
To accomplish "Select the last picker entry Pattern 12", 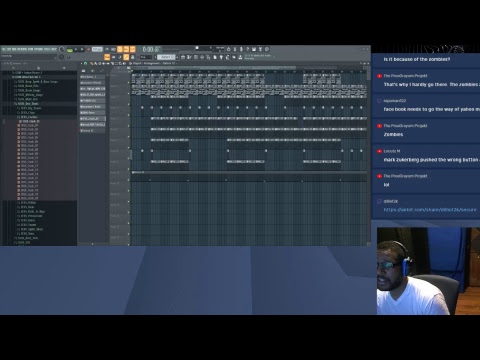I will point(93,131).
